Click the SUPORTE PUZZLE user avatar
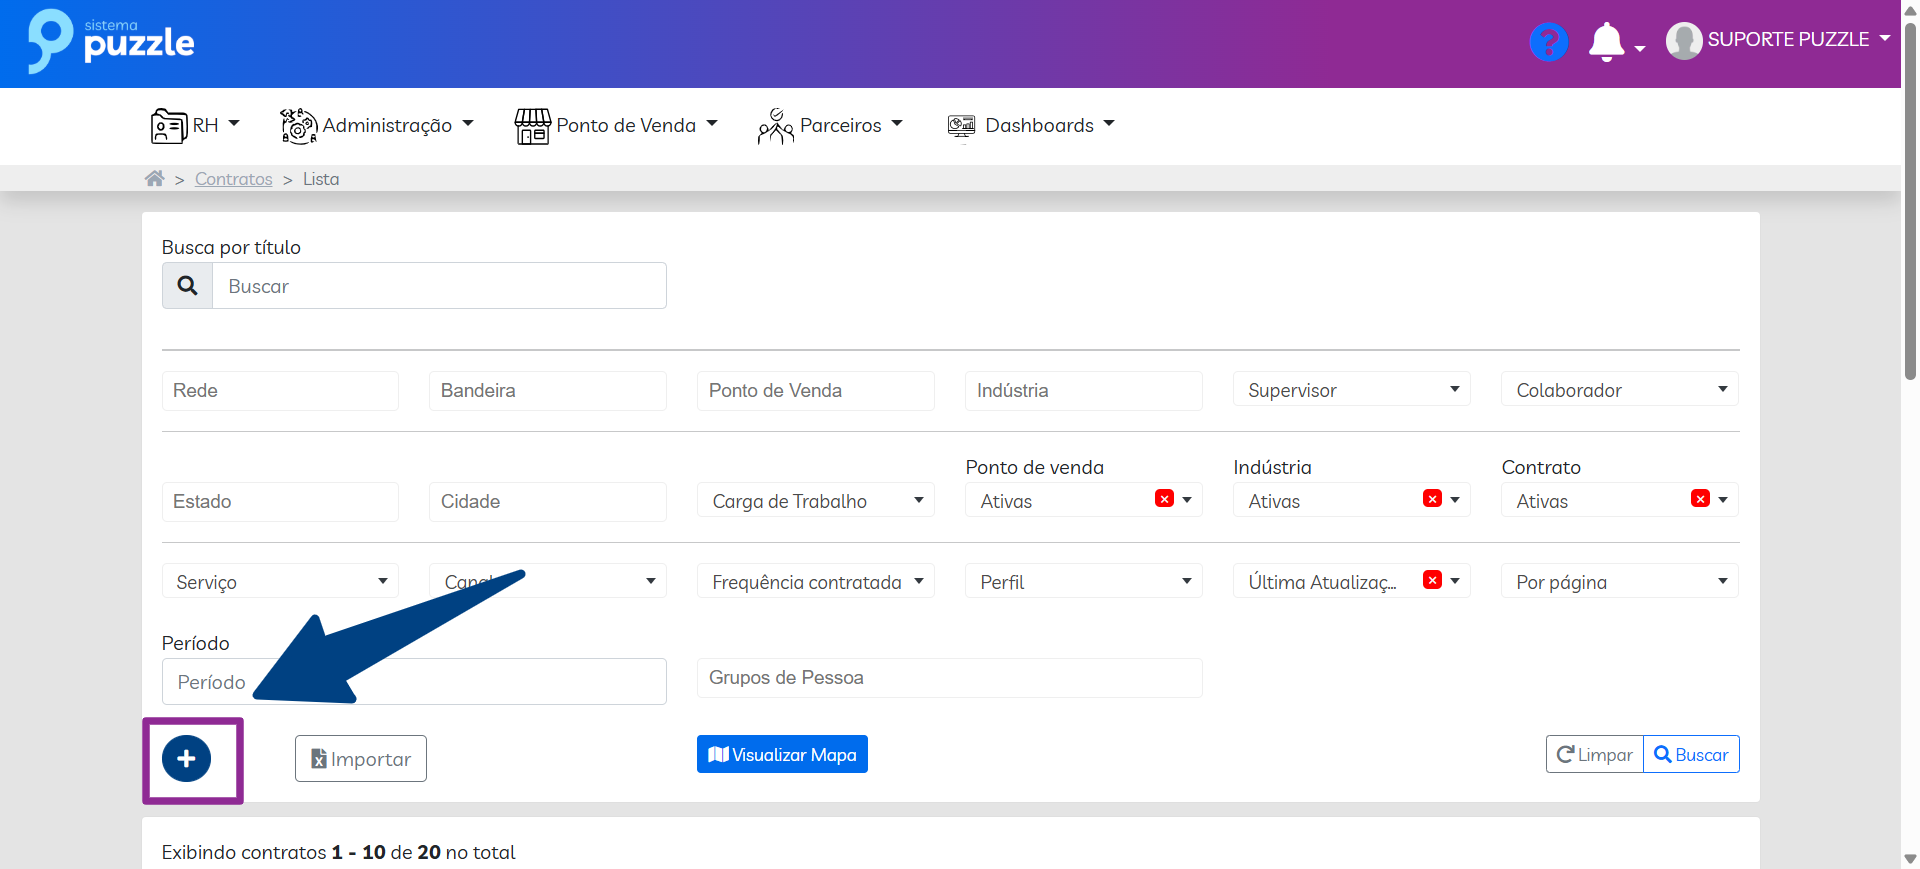The width and height of the screenshot is (1920, 869). pyautogui.click(x=1684, y=41)
